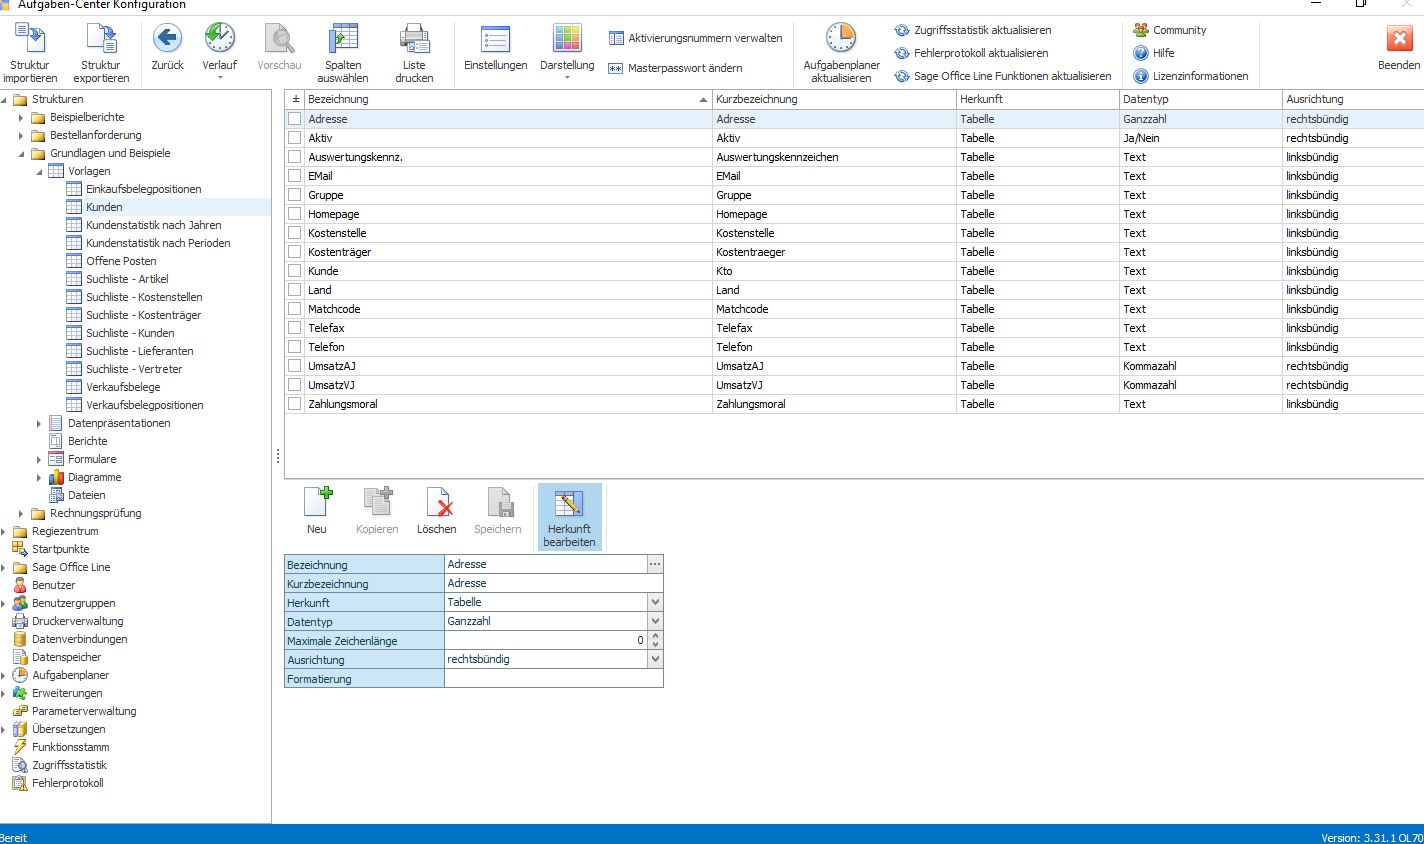Screen dimensions: 1424x844
Task: Collapse the Grundlagen und Beispiele folder
Action: (21, 154)
